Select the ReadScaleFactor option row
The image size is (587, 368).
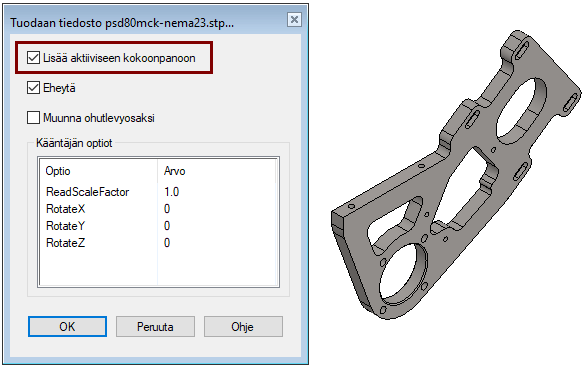(x=158, y=192)
